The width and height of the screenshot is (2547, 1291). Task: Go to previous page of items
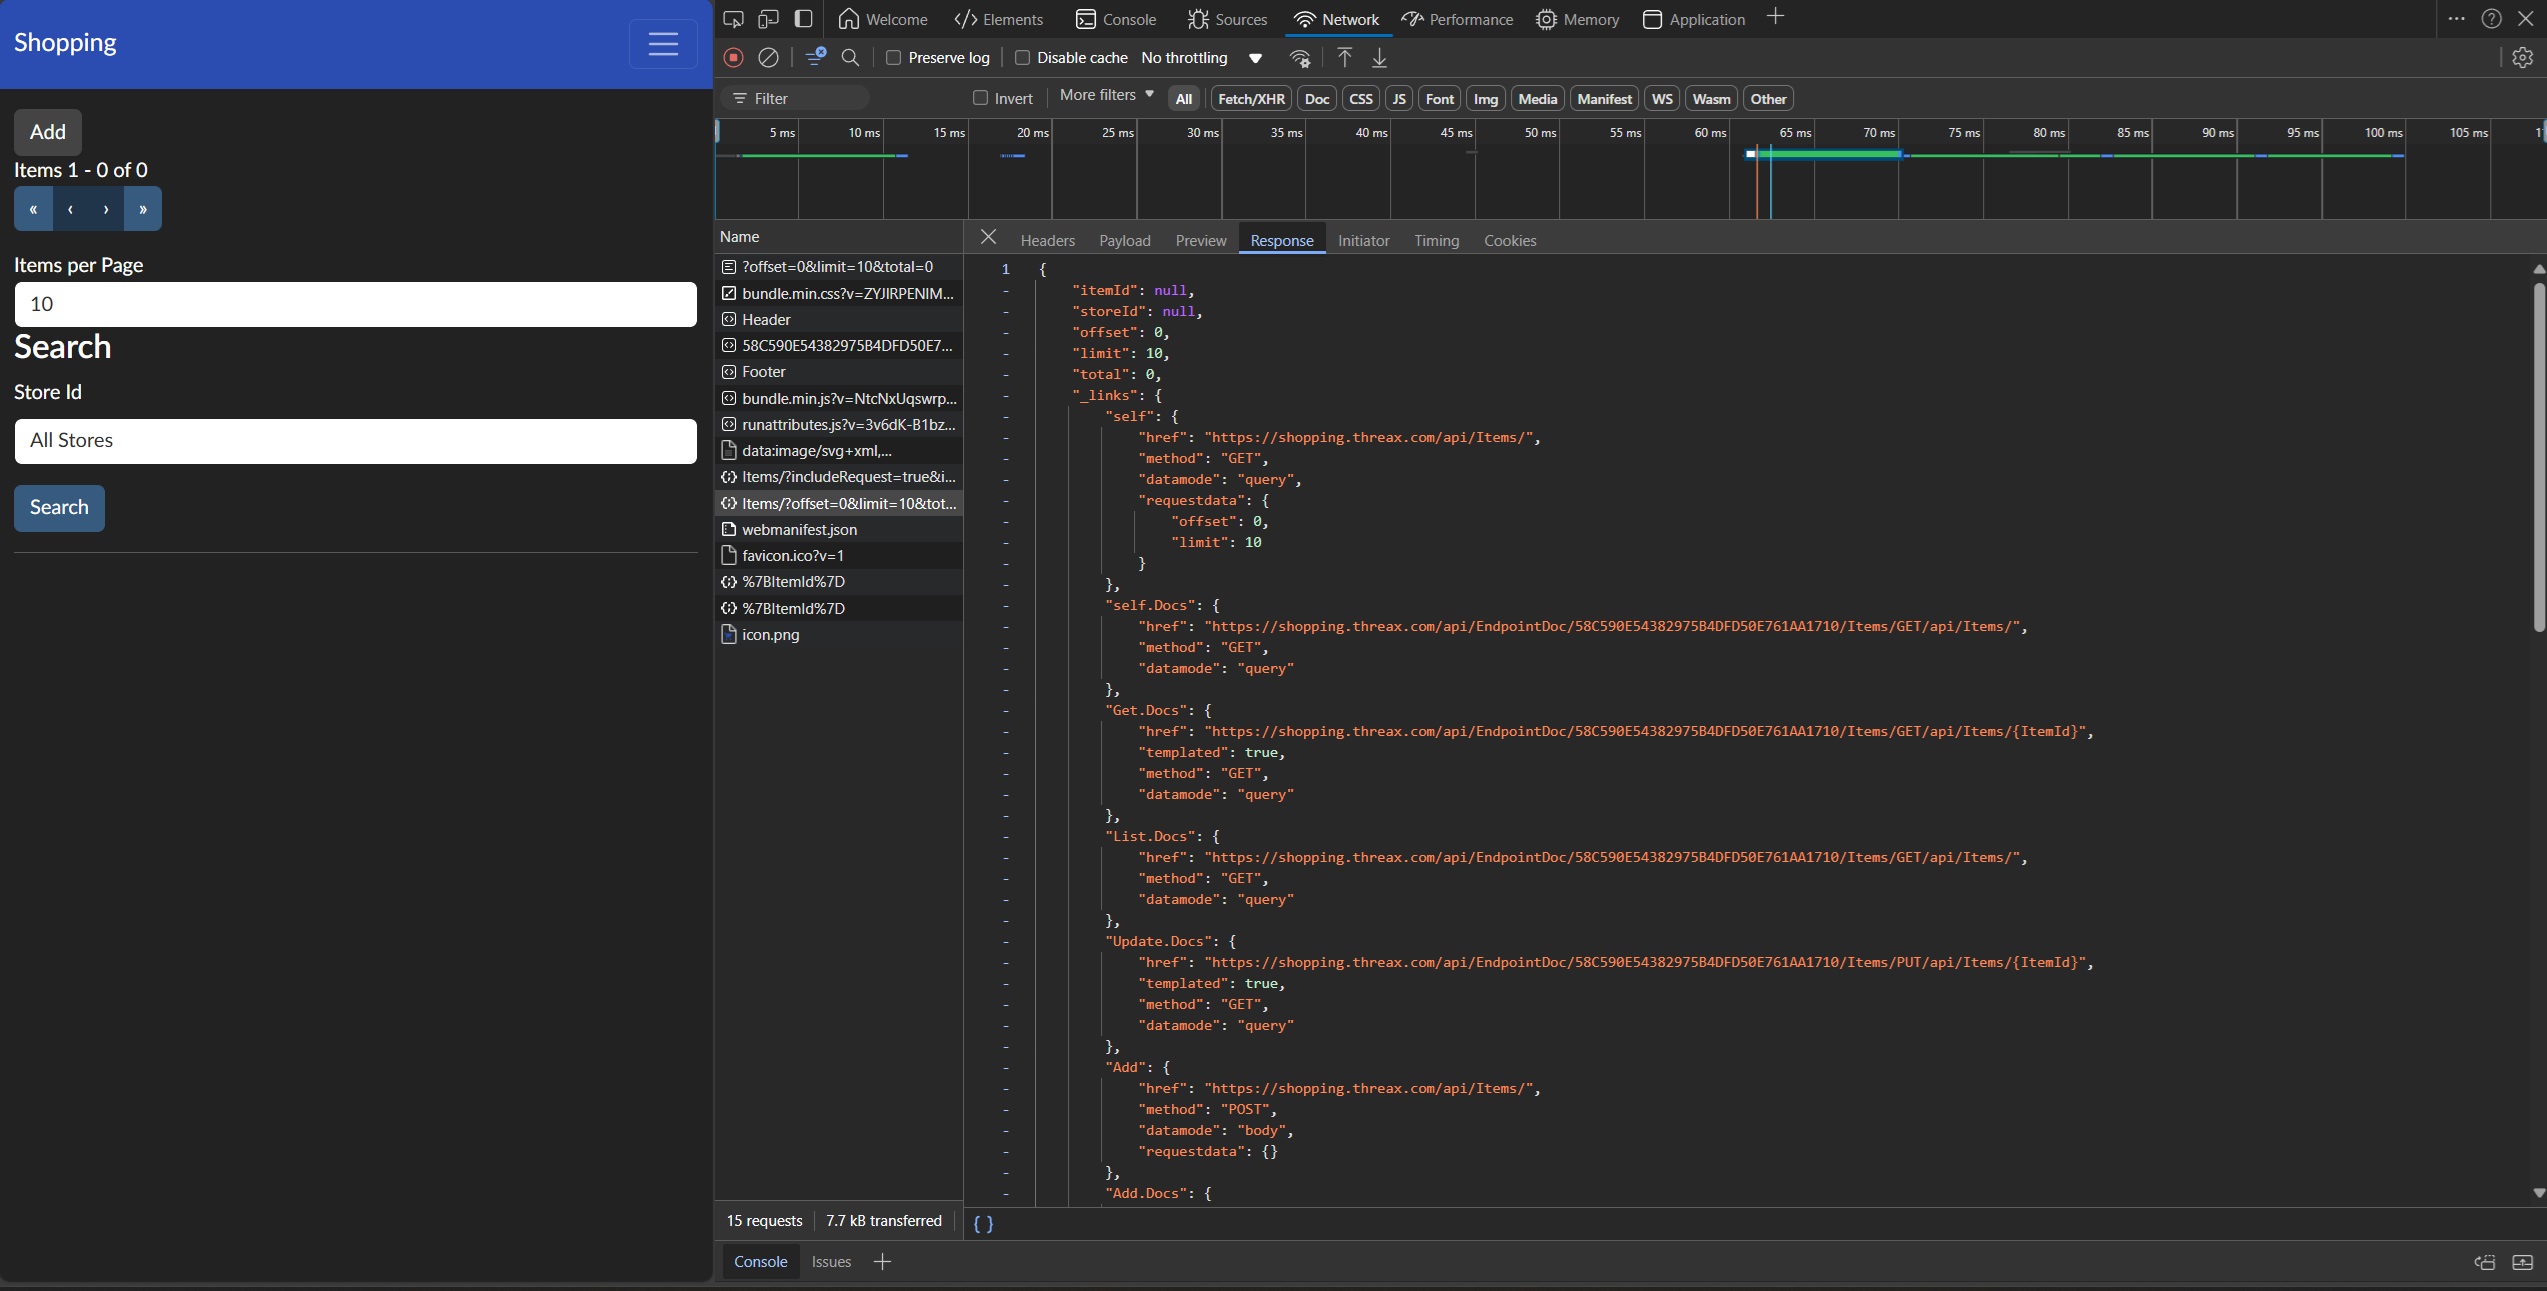70,209
